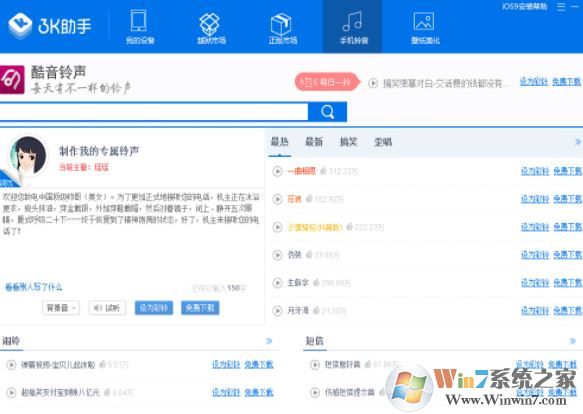This screenshot has height=414, width=583.
Task: Play the 支付宝到账八亿元 alarm ringtone
Action: 11,392
